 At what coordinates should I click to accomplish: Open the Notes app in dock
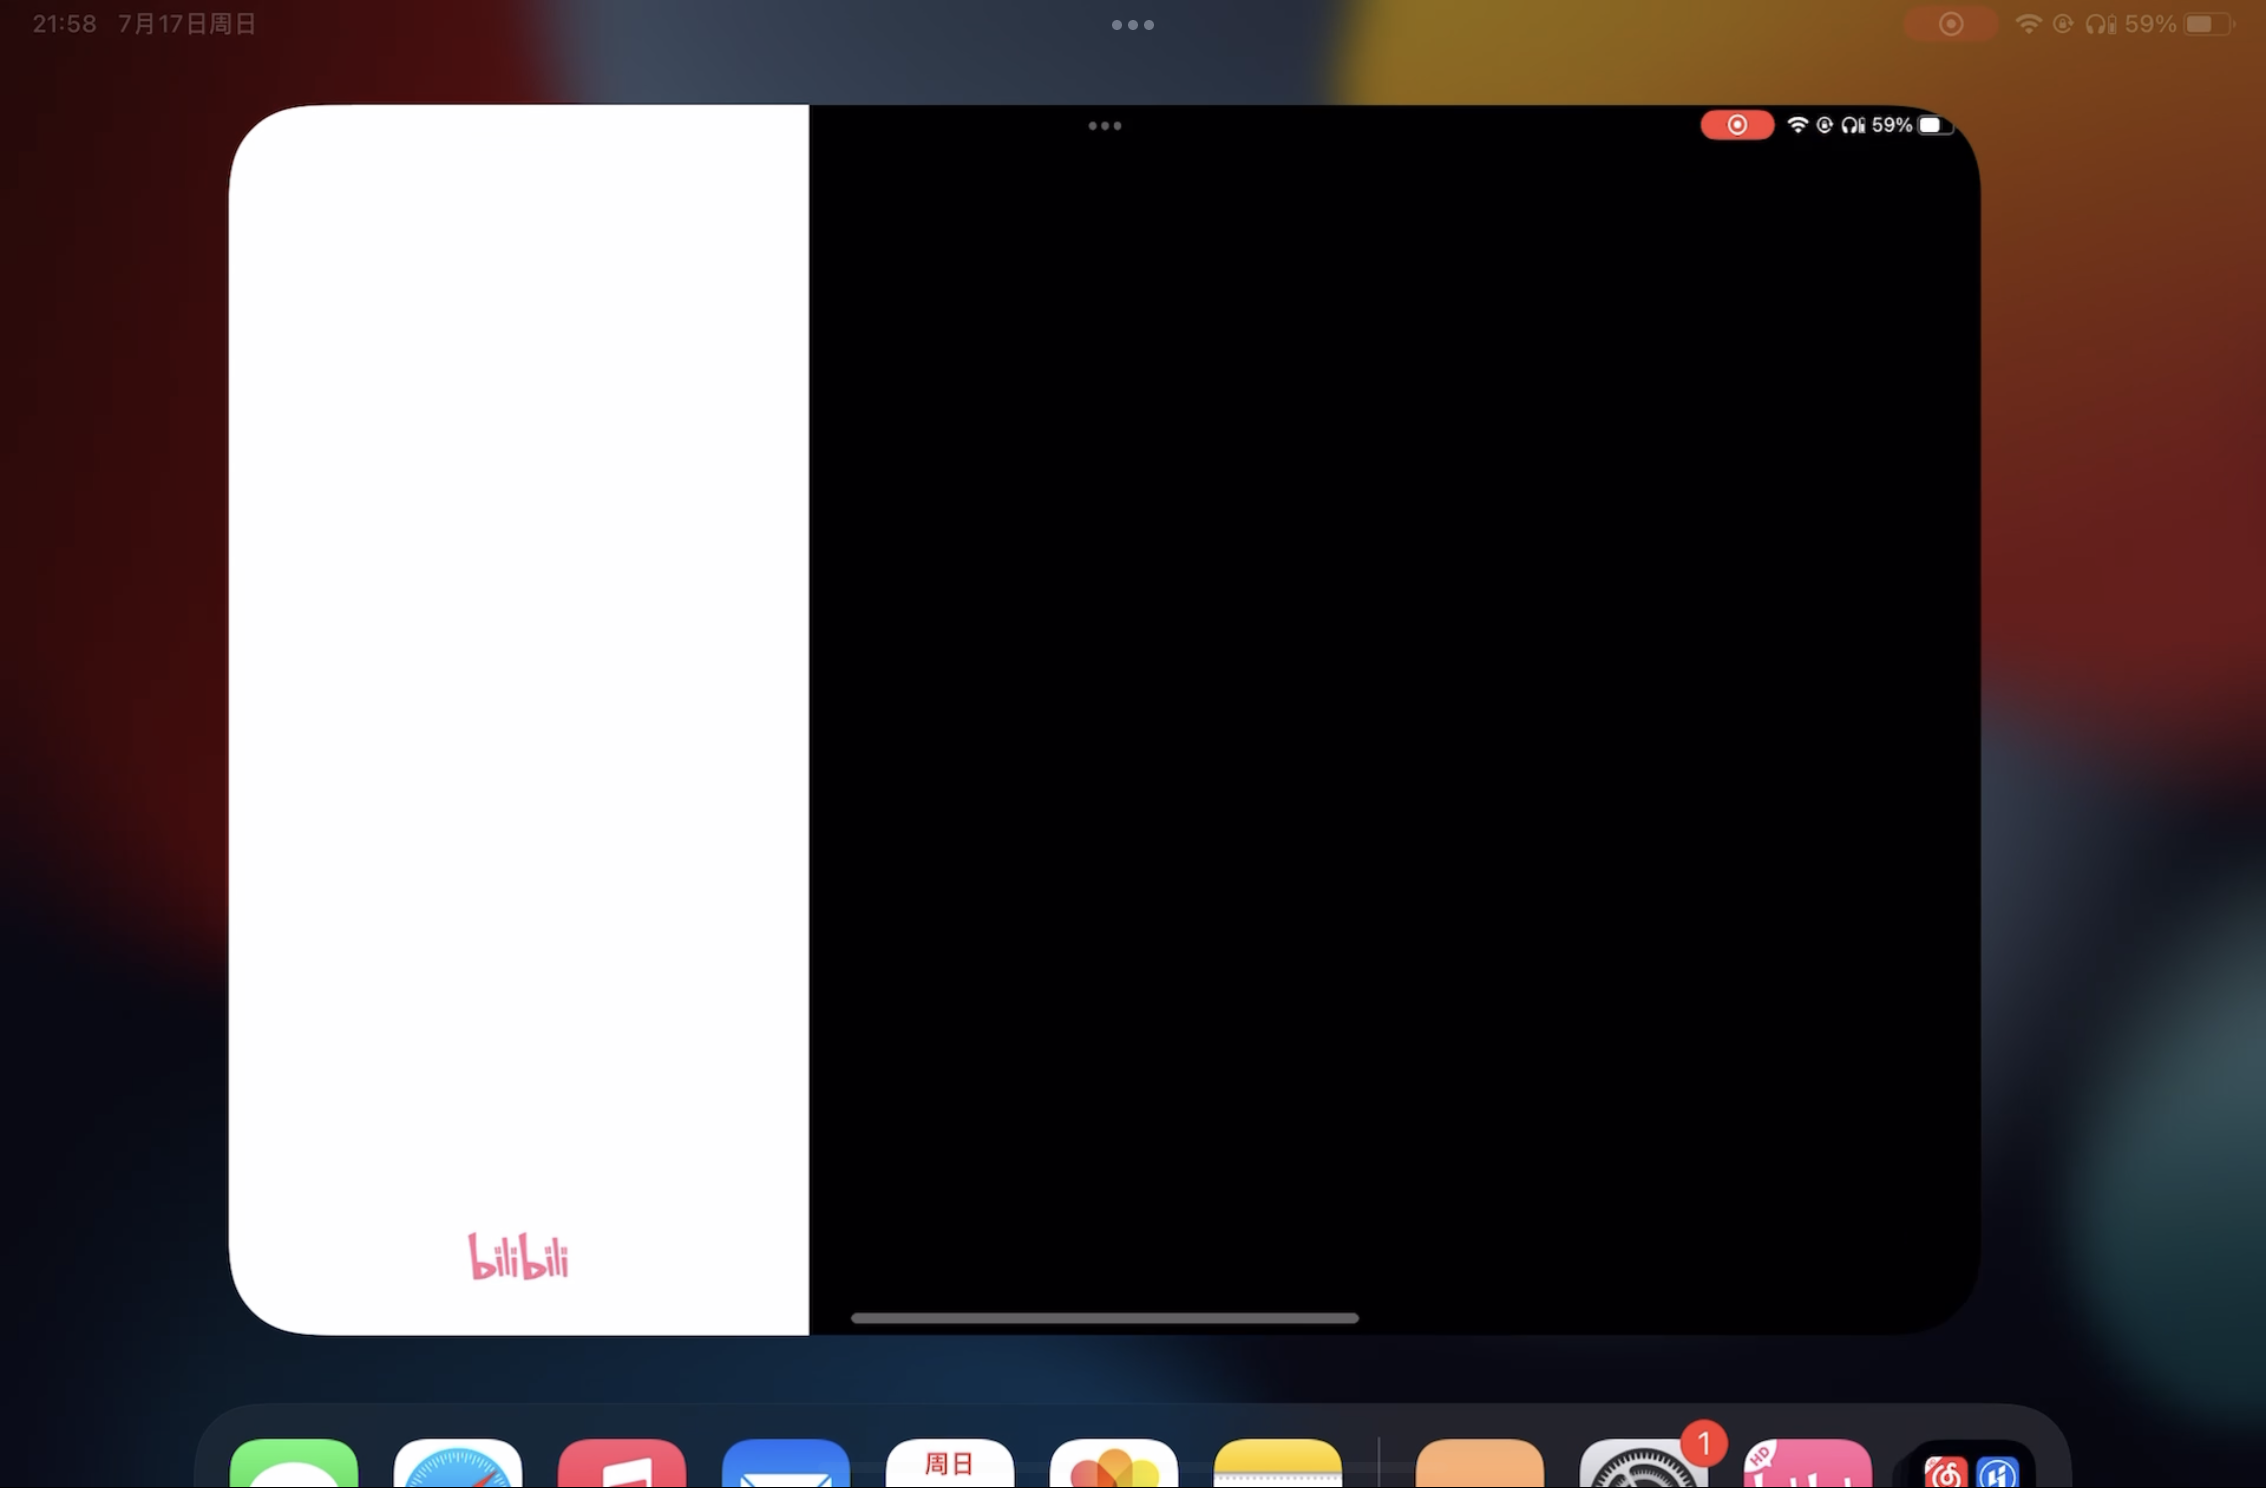(1277, 1463)
